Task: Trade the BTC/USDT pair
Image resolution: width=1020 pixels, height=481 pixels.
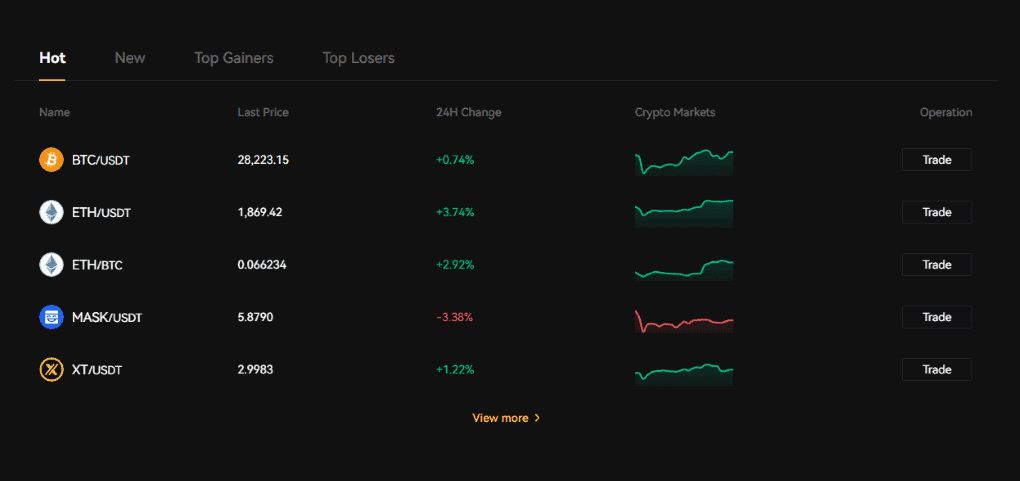Action: (x=937, y=159)
